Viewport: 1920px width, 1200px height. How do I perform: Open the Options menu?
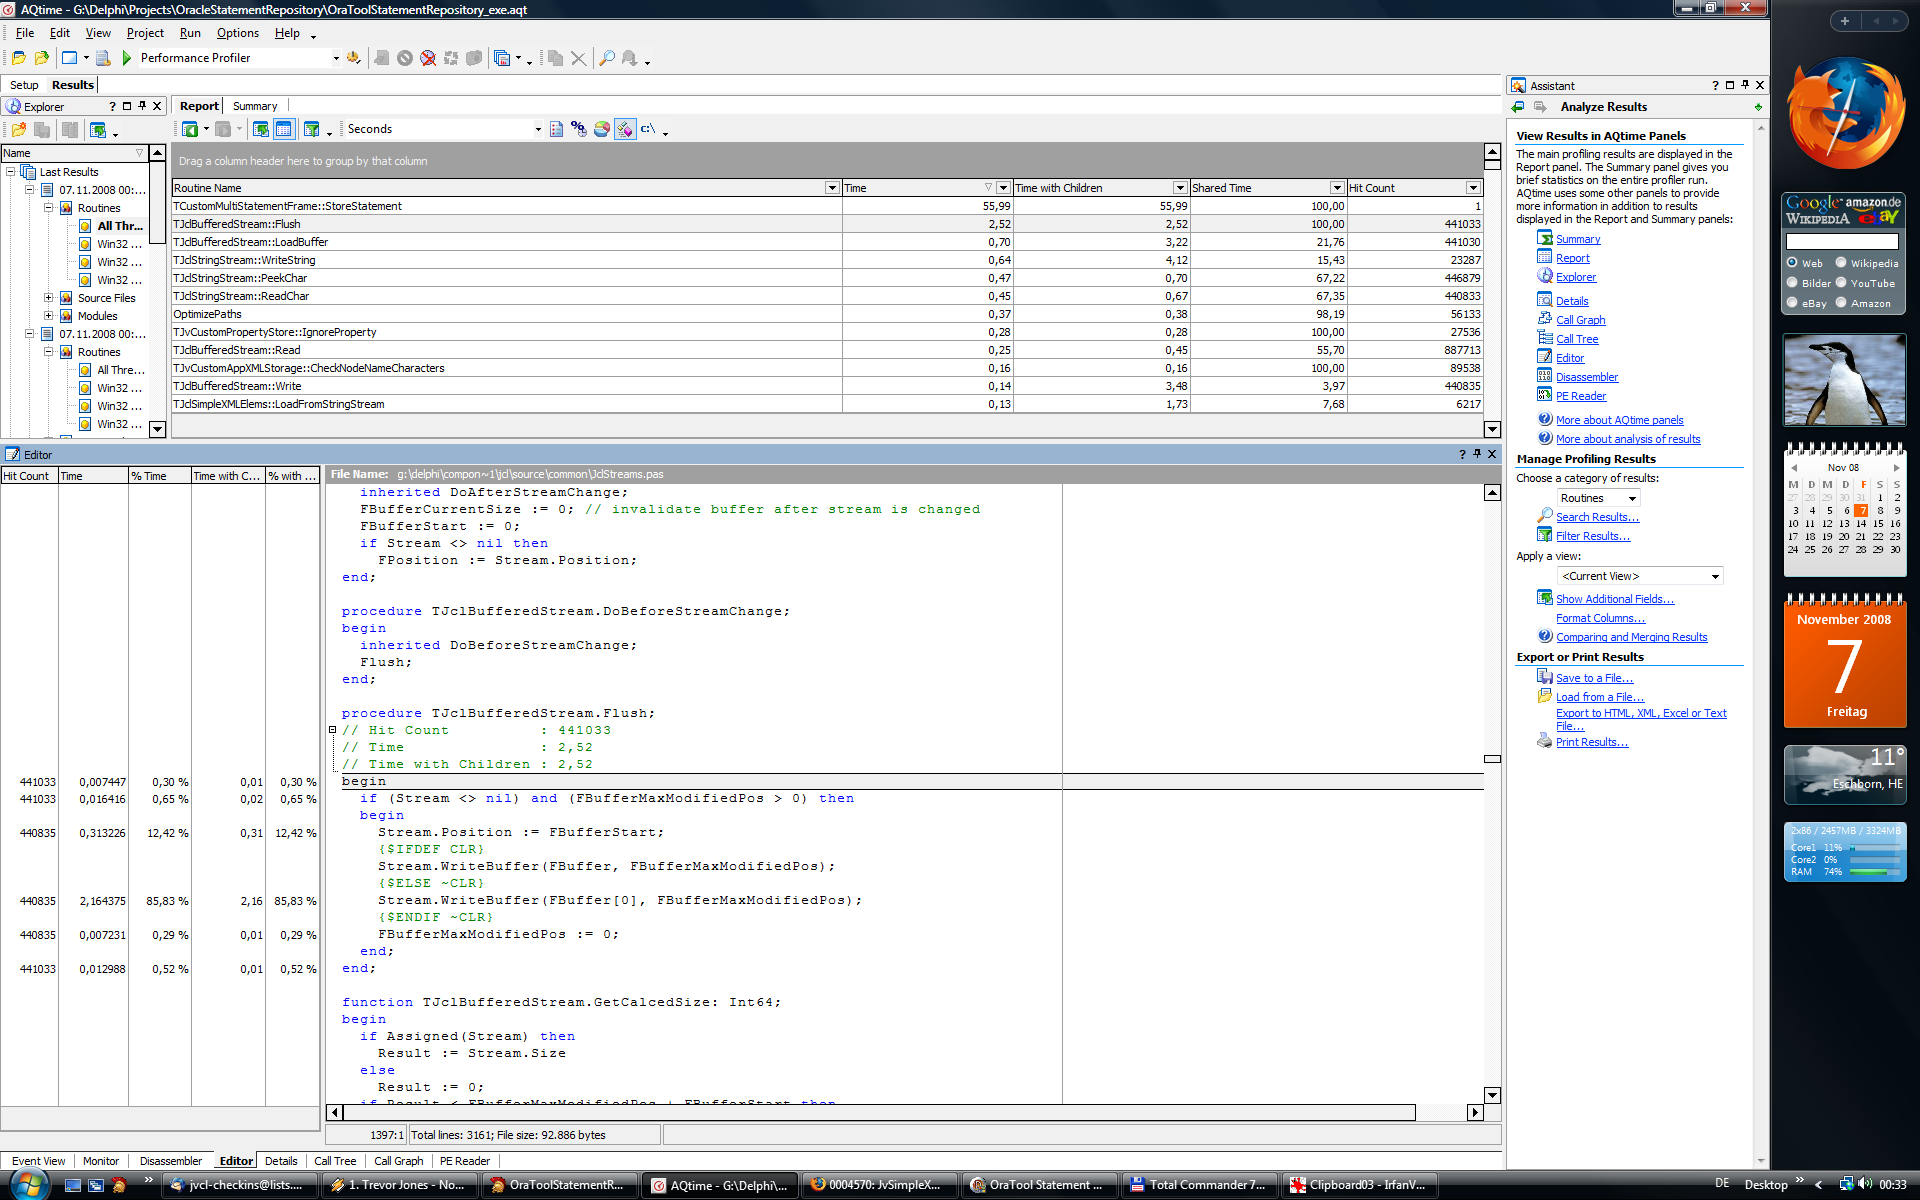coord(237,33)
